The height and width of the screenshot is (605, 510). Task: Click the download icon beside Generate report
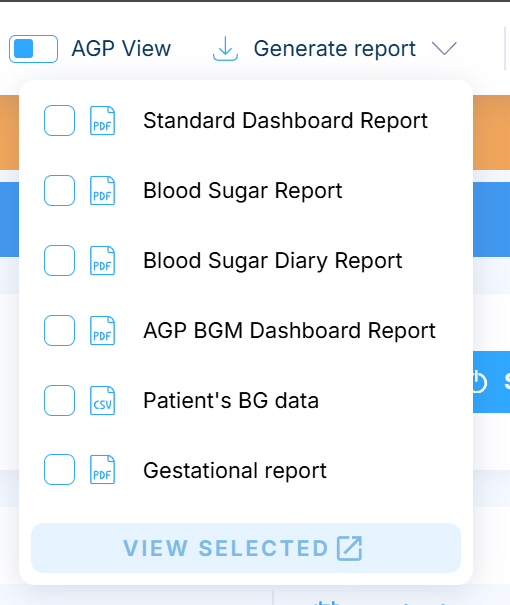pos(225,49)
